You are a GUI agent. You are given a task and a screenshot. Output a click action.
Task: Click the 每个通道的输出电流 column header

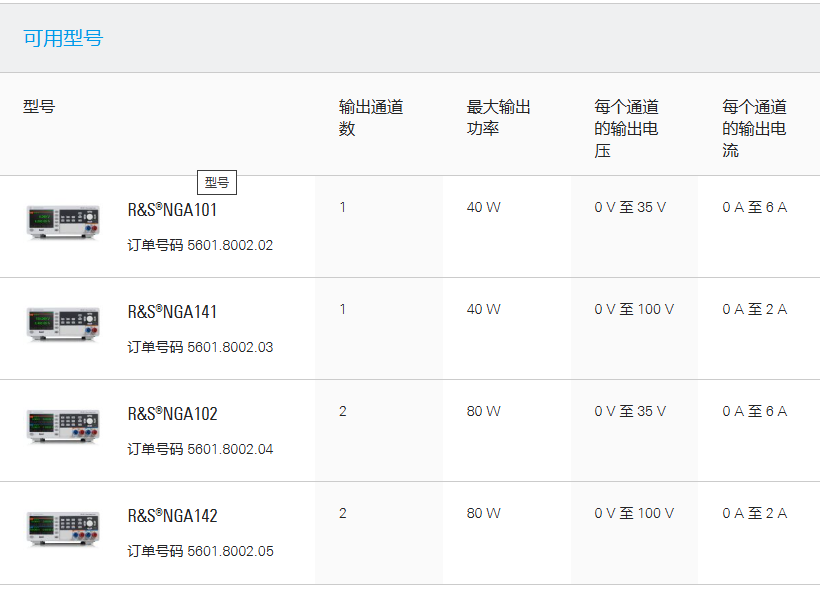click(x=754, y=129)
